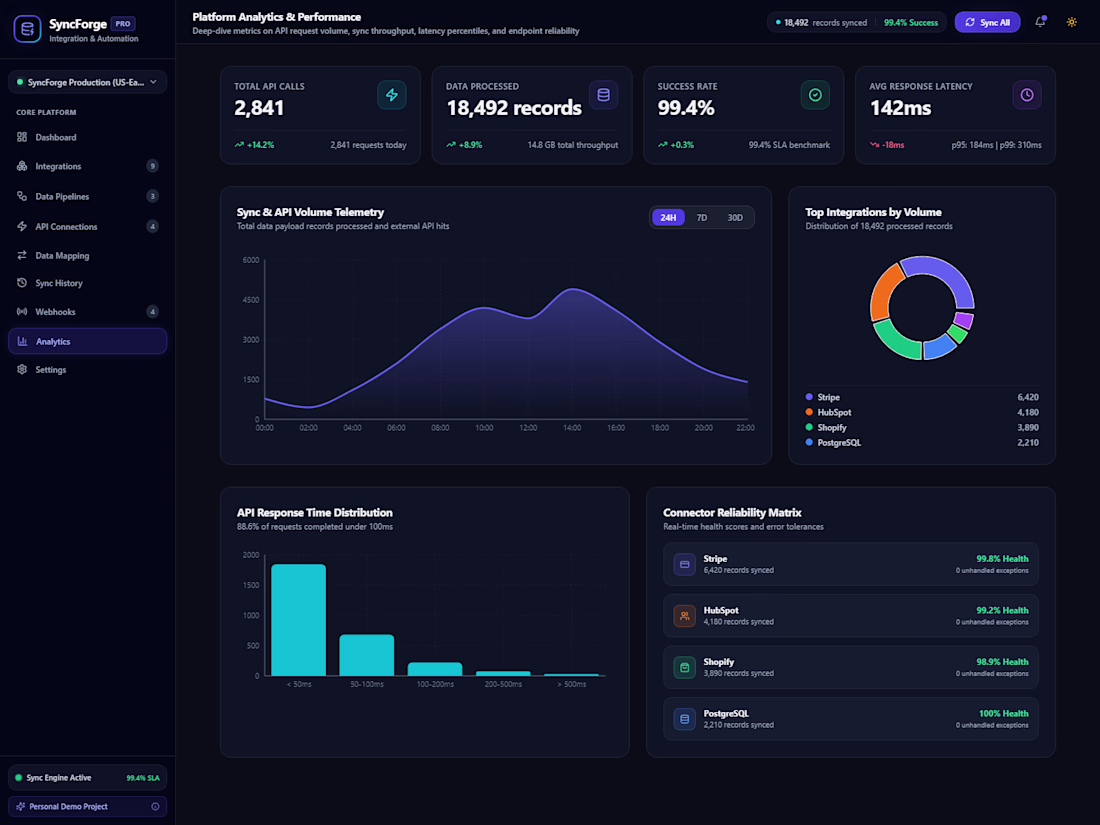
Task: Click the -18ms latency trend value
Action: 887,145
